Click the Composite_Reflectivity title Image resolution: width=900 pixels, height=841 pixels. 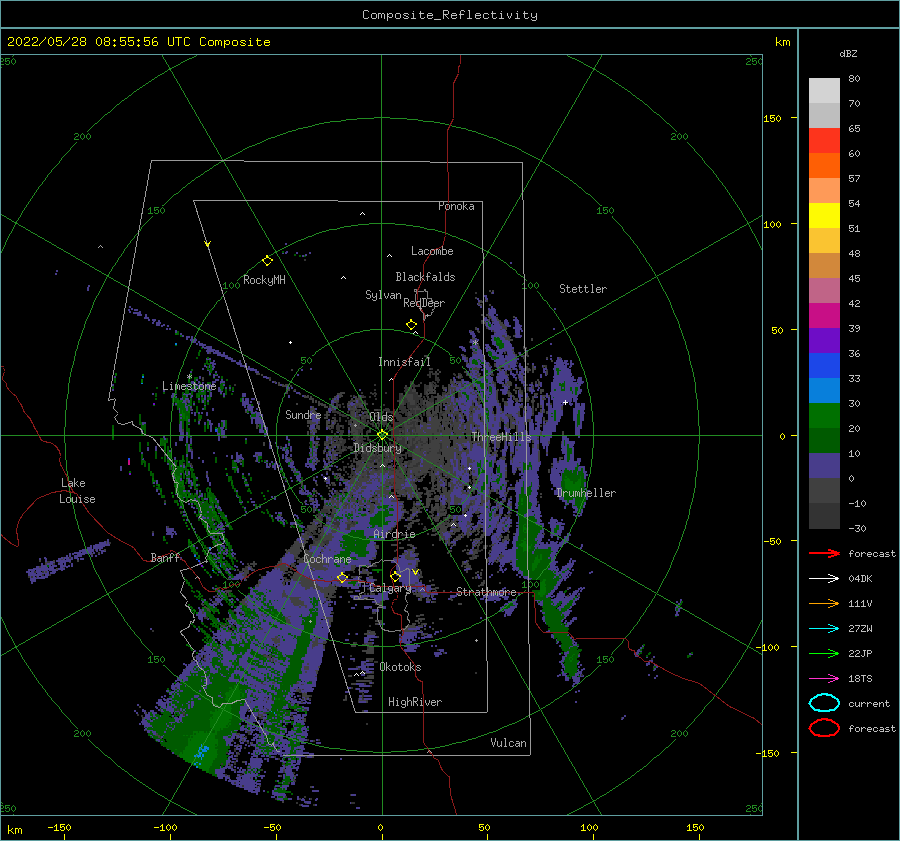pos(450,15)
